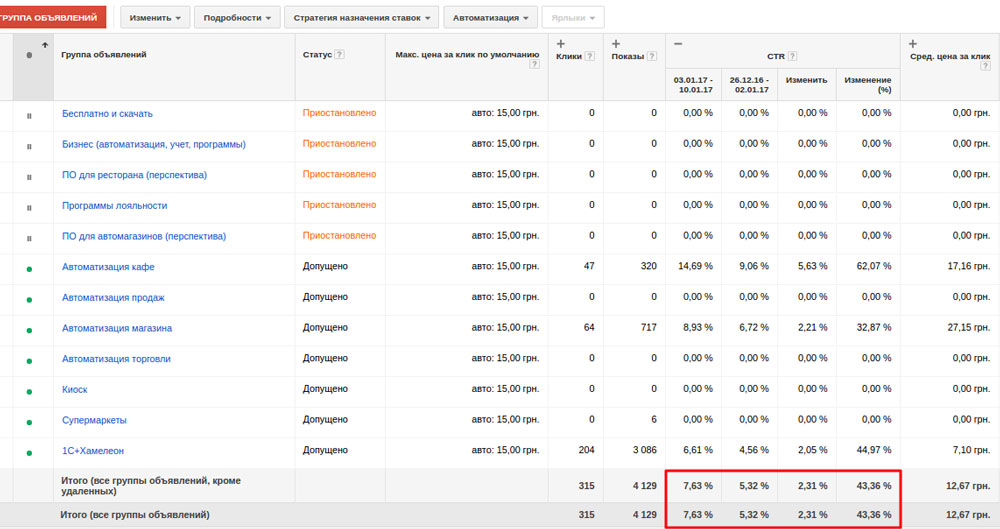The height and width of the screenshot is (529, 1000).
Task: Click CTR value '14,69 %'
Action: tap(695, 266)
